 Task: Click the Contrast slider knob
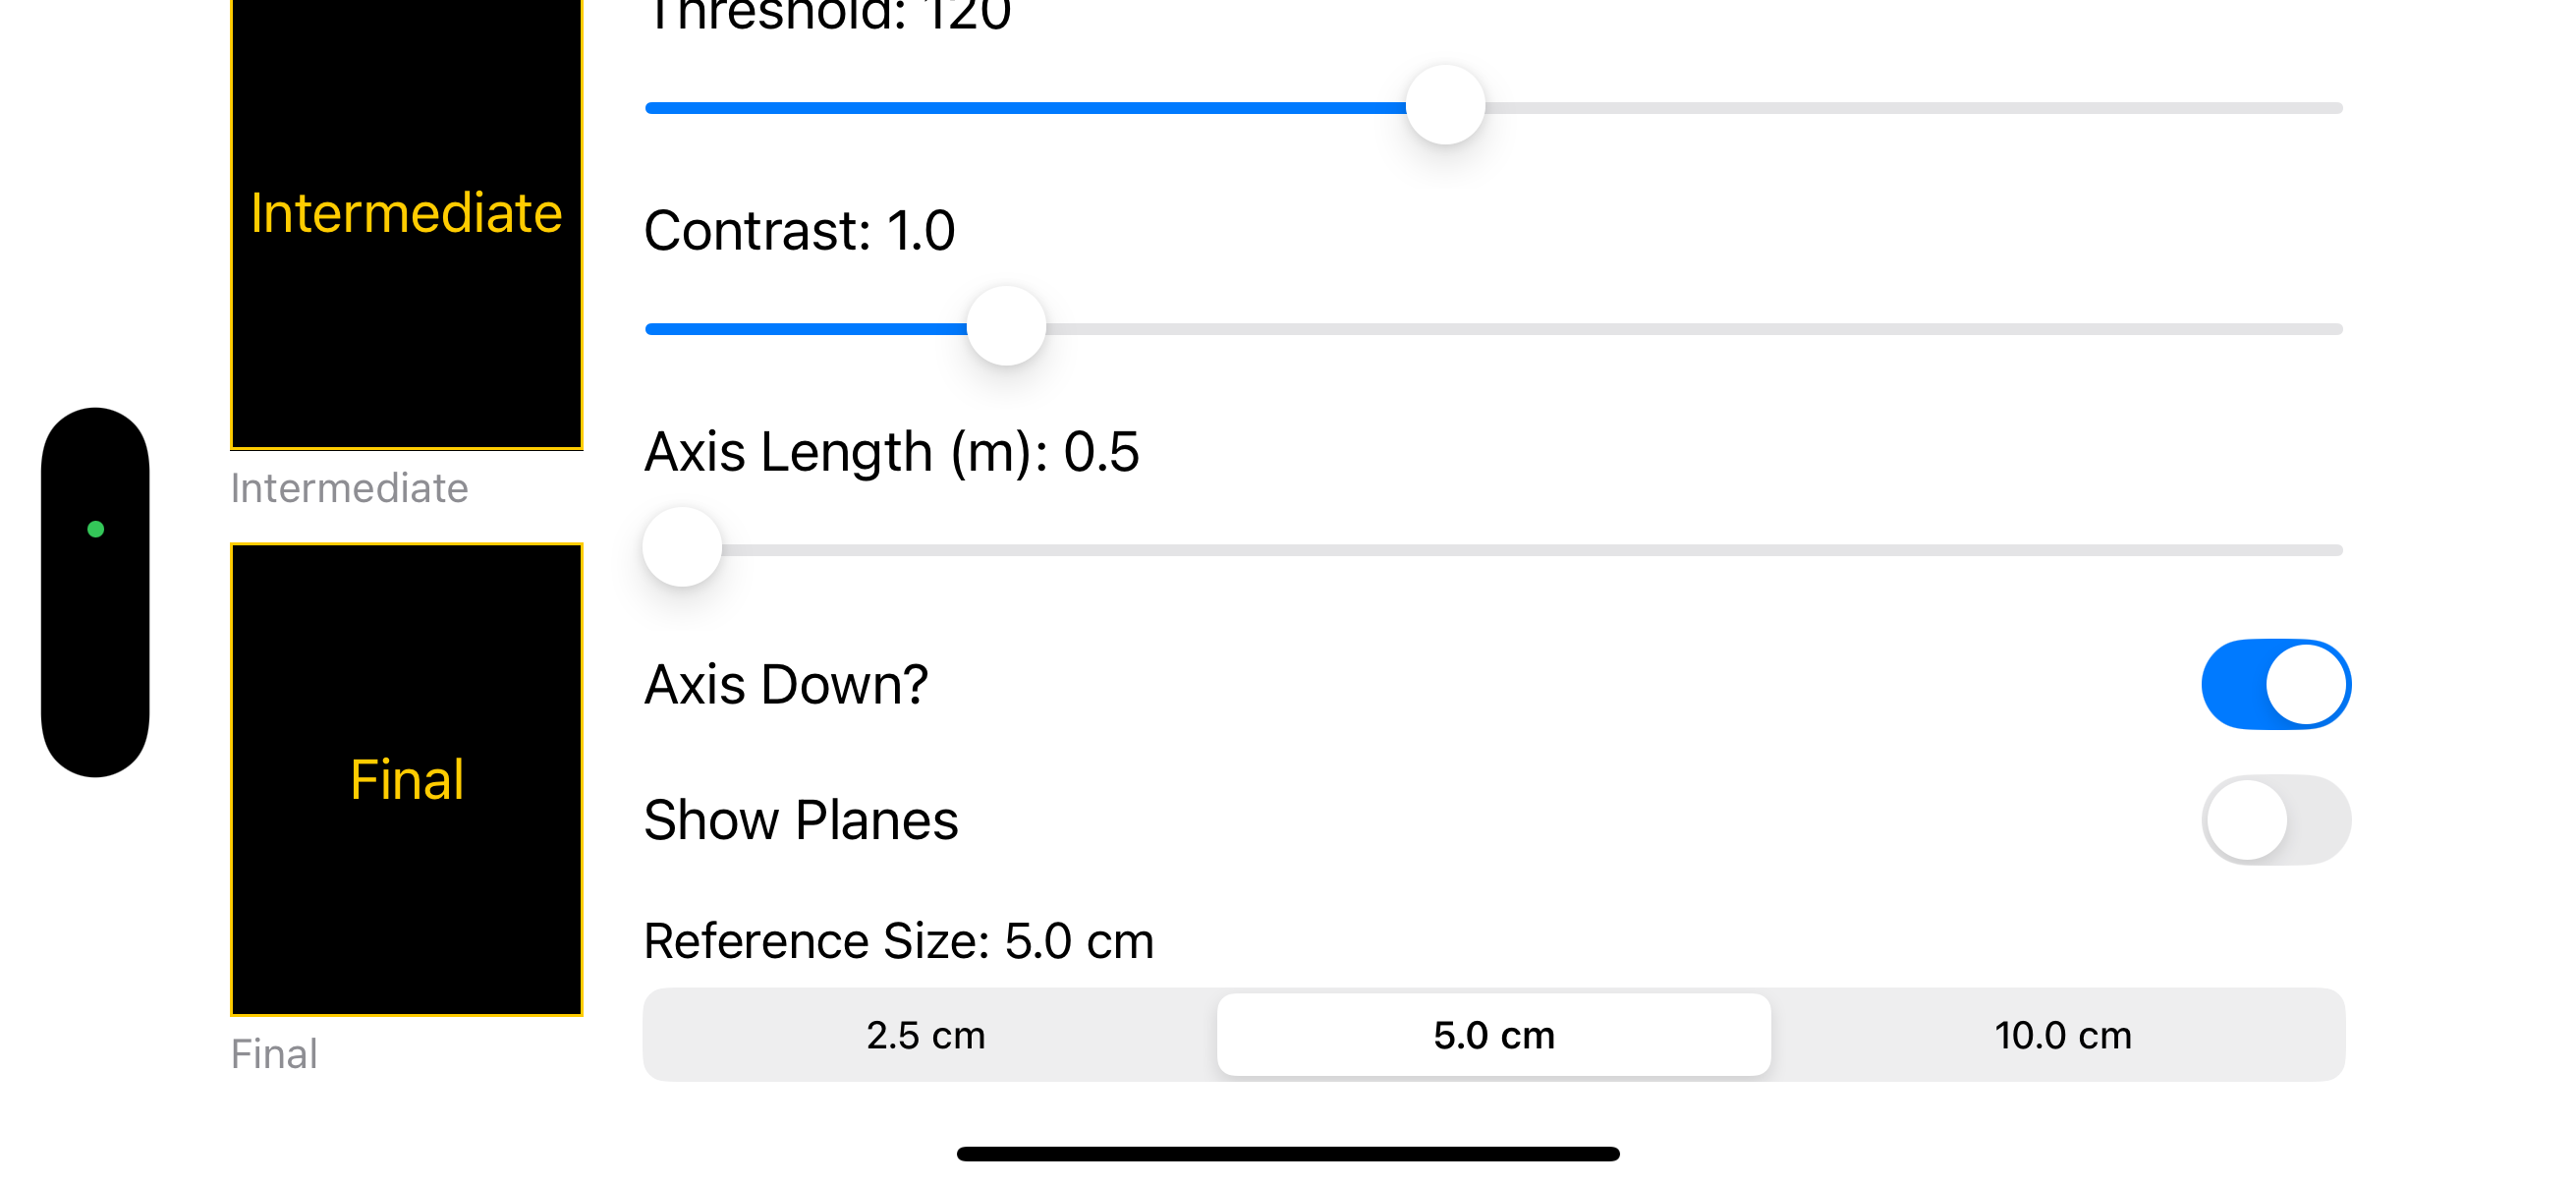(1006, 327)
